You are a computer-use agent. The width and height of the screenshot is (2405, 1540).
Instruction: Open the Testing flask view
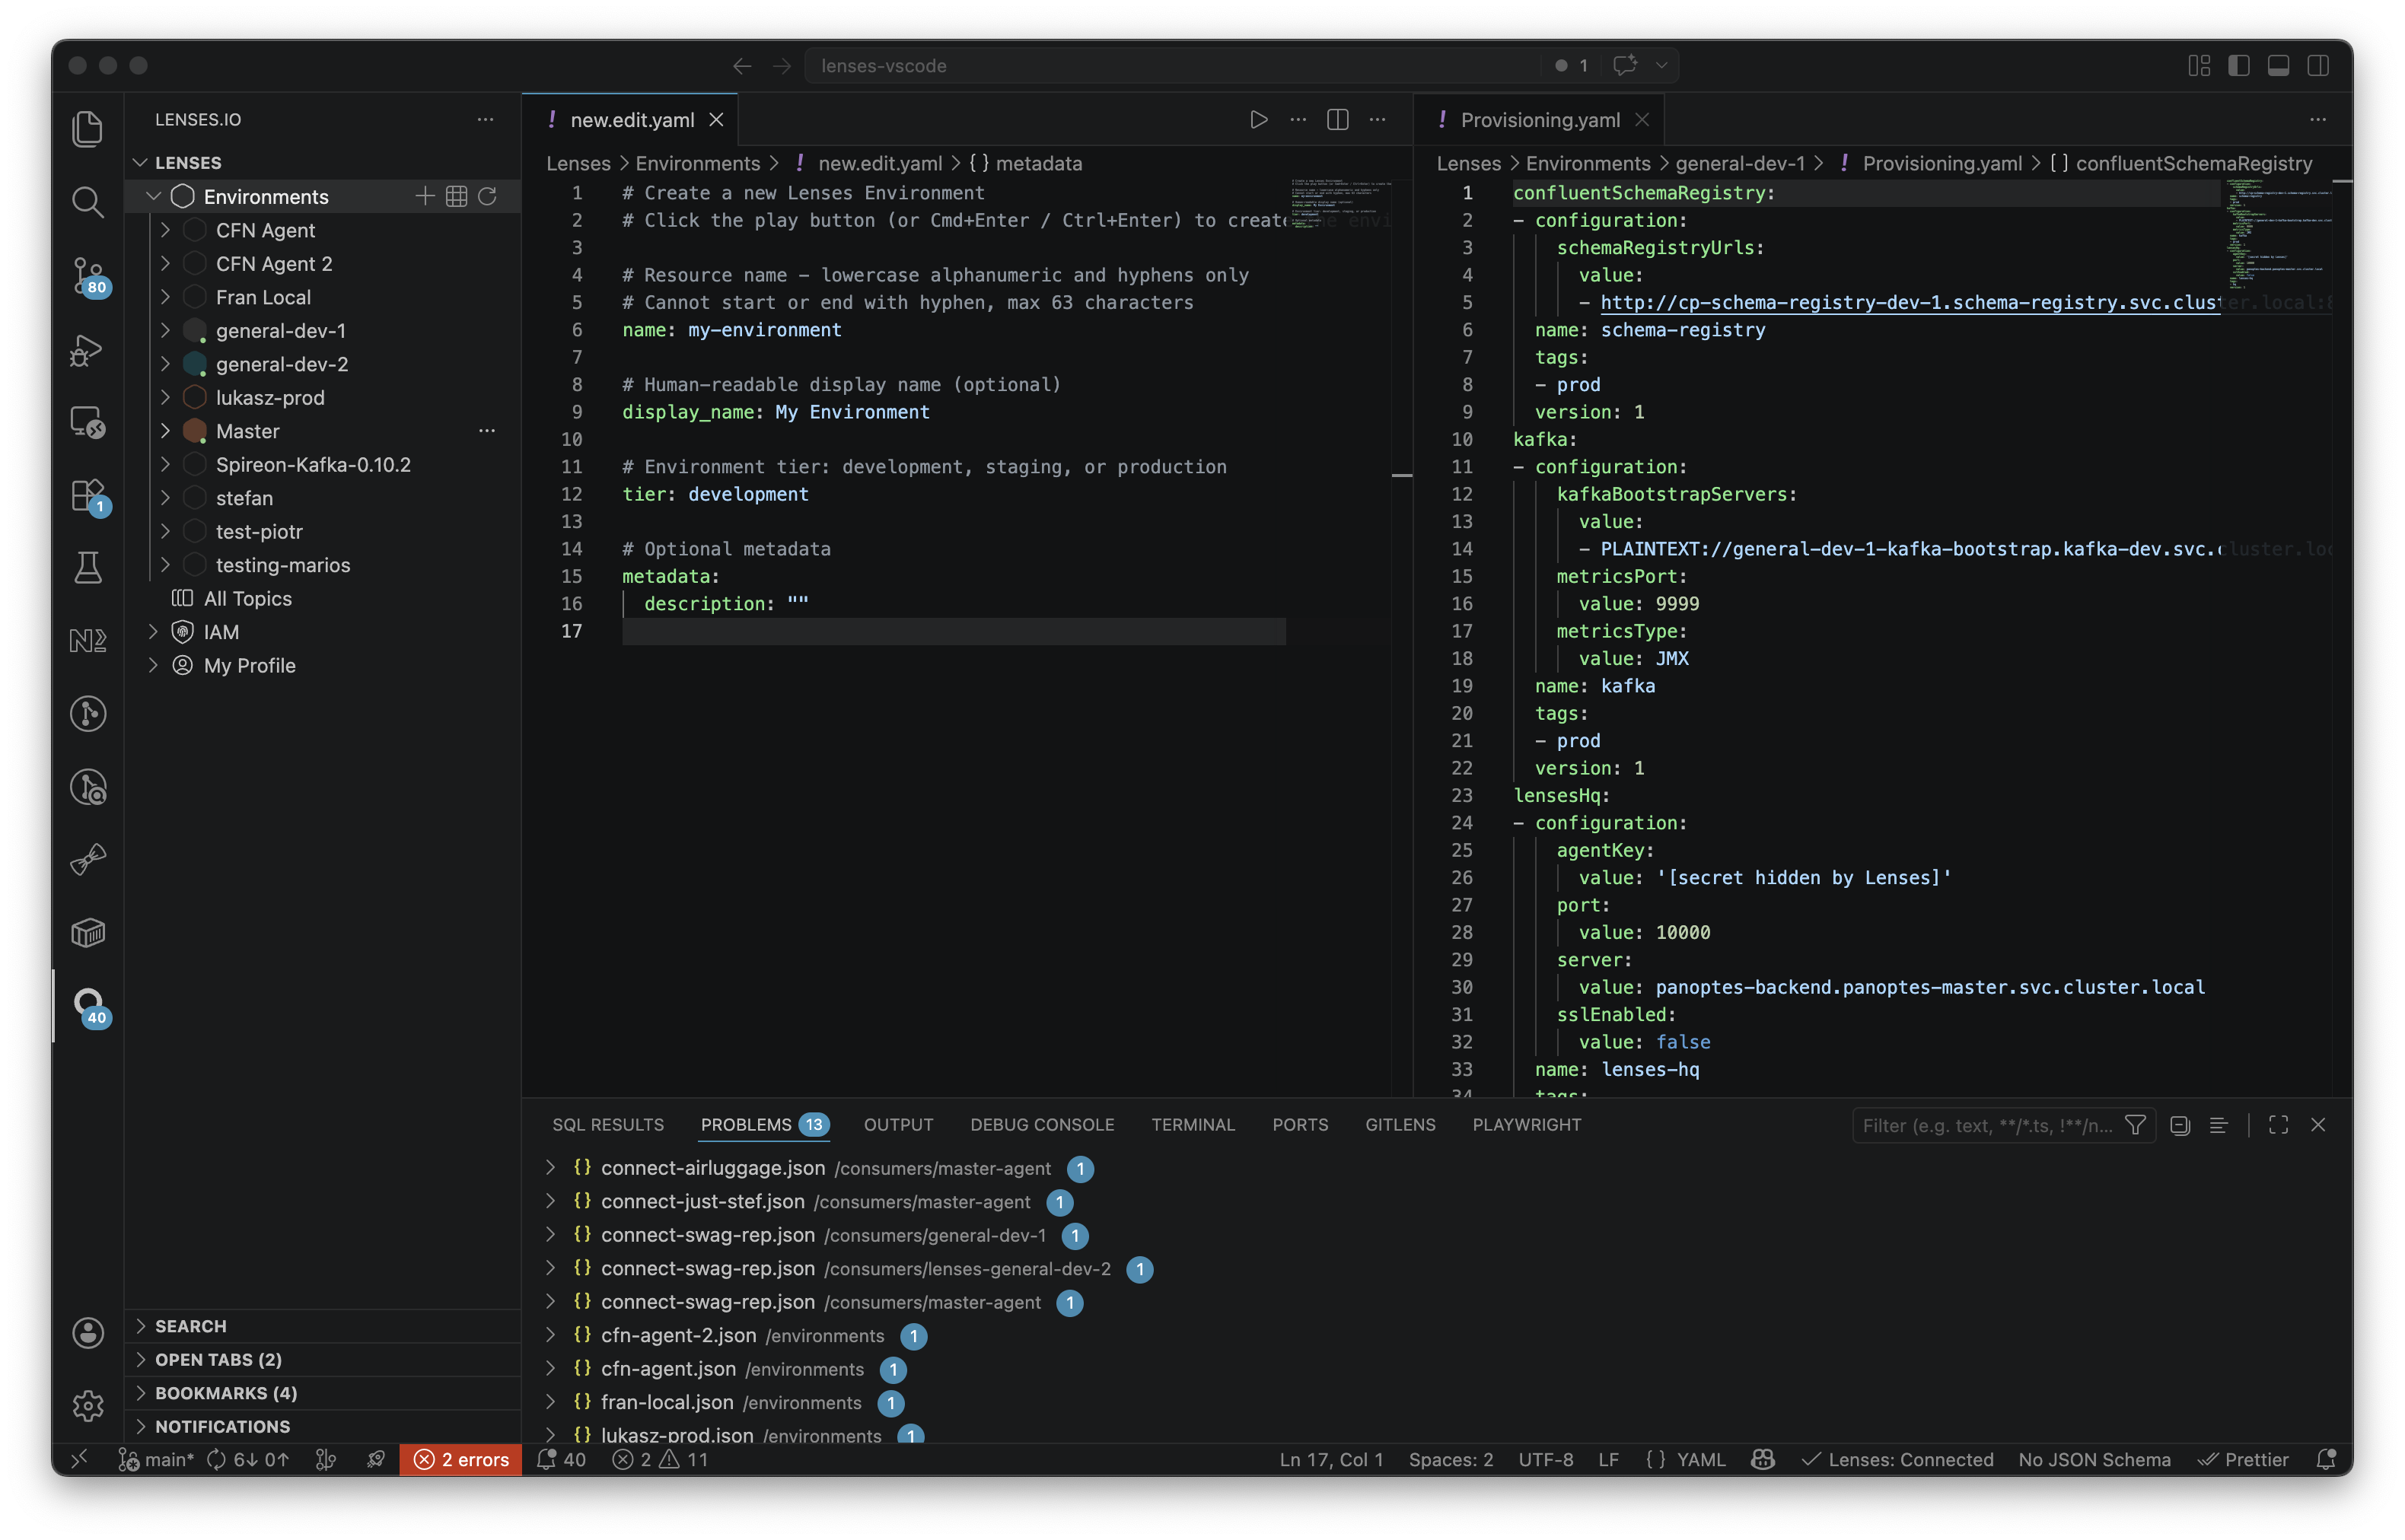(88, 568)
